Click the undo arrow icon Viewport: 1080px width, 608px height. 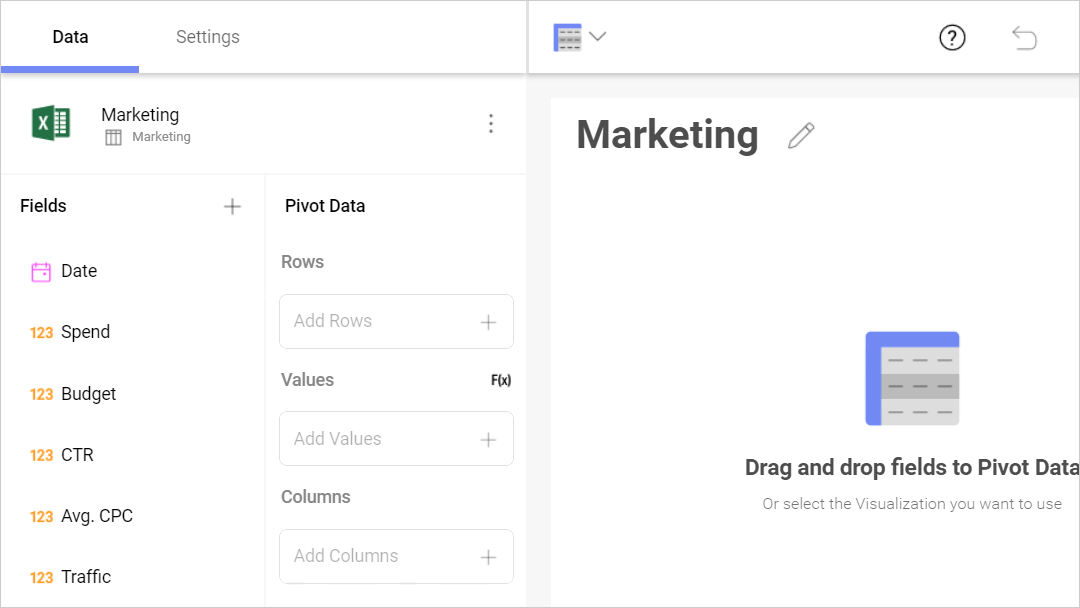(x=1025, y=38)
